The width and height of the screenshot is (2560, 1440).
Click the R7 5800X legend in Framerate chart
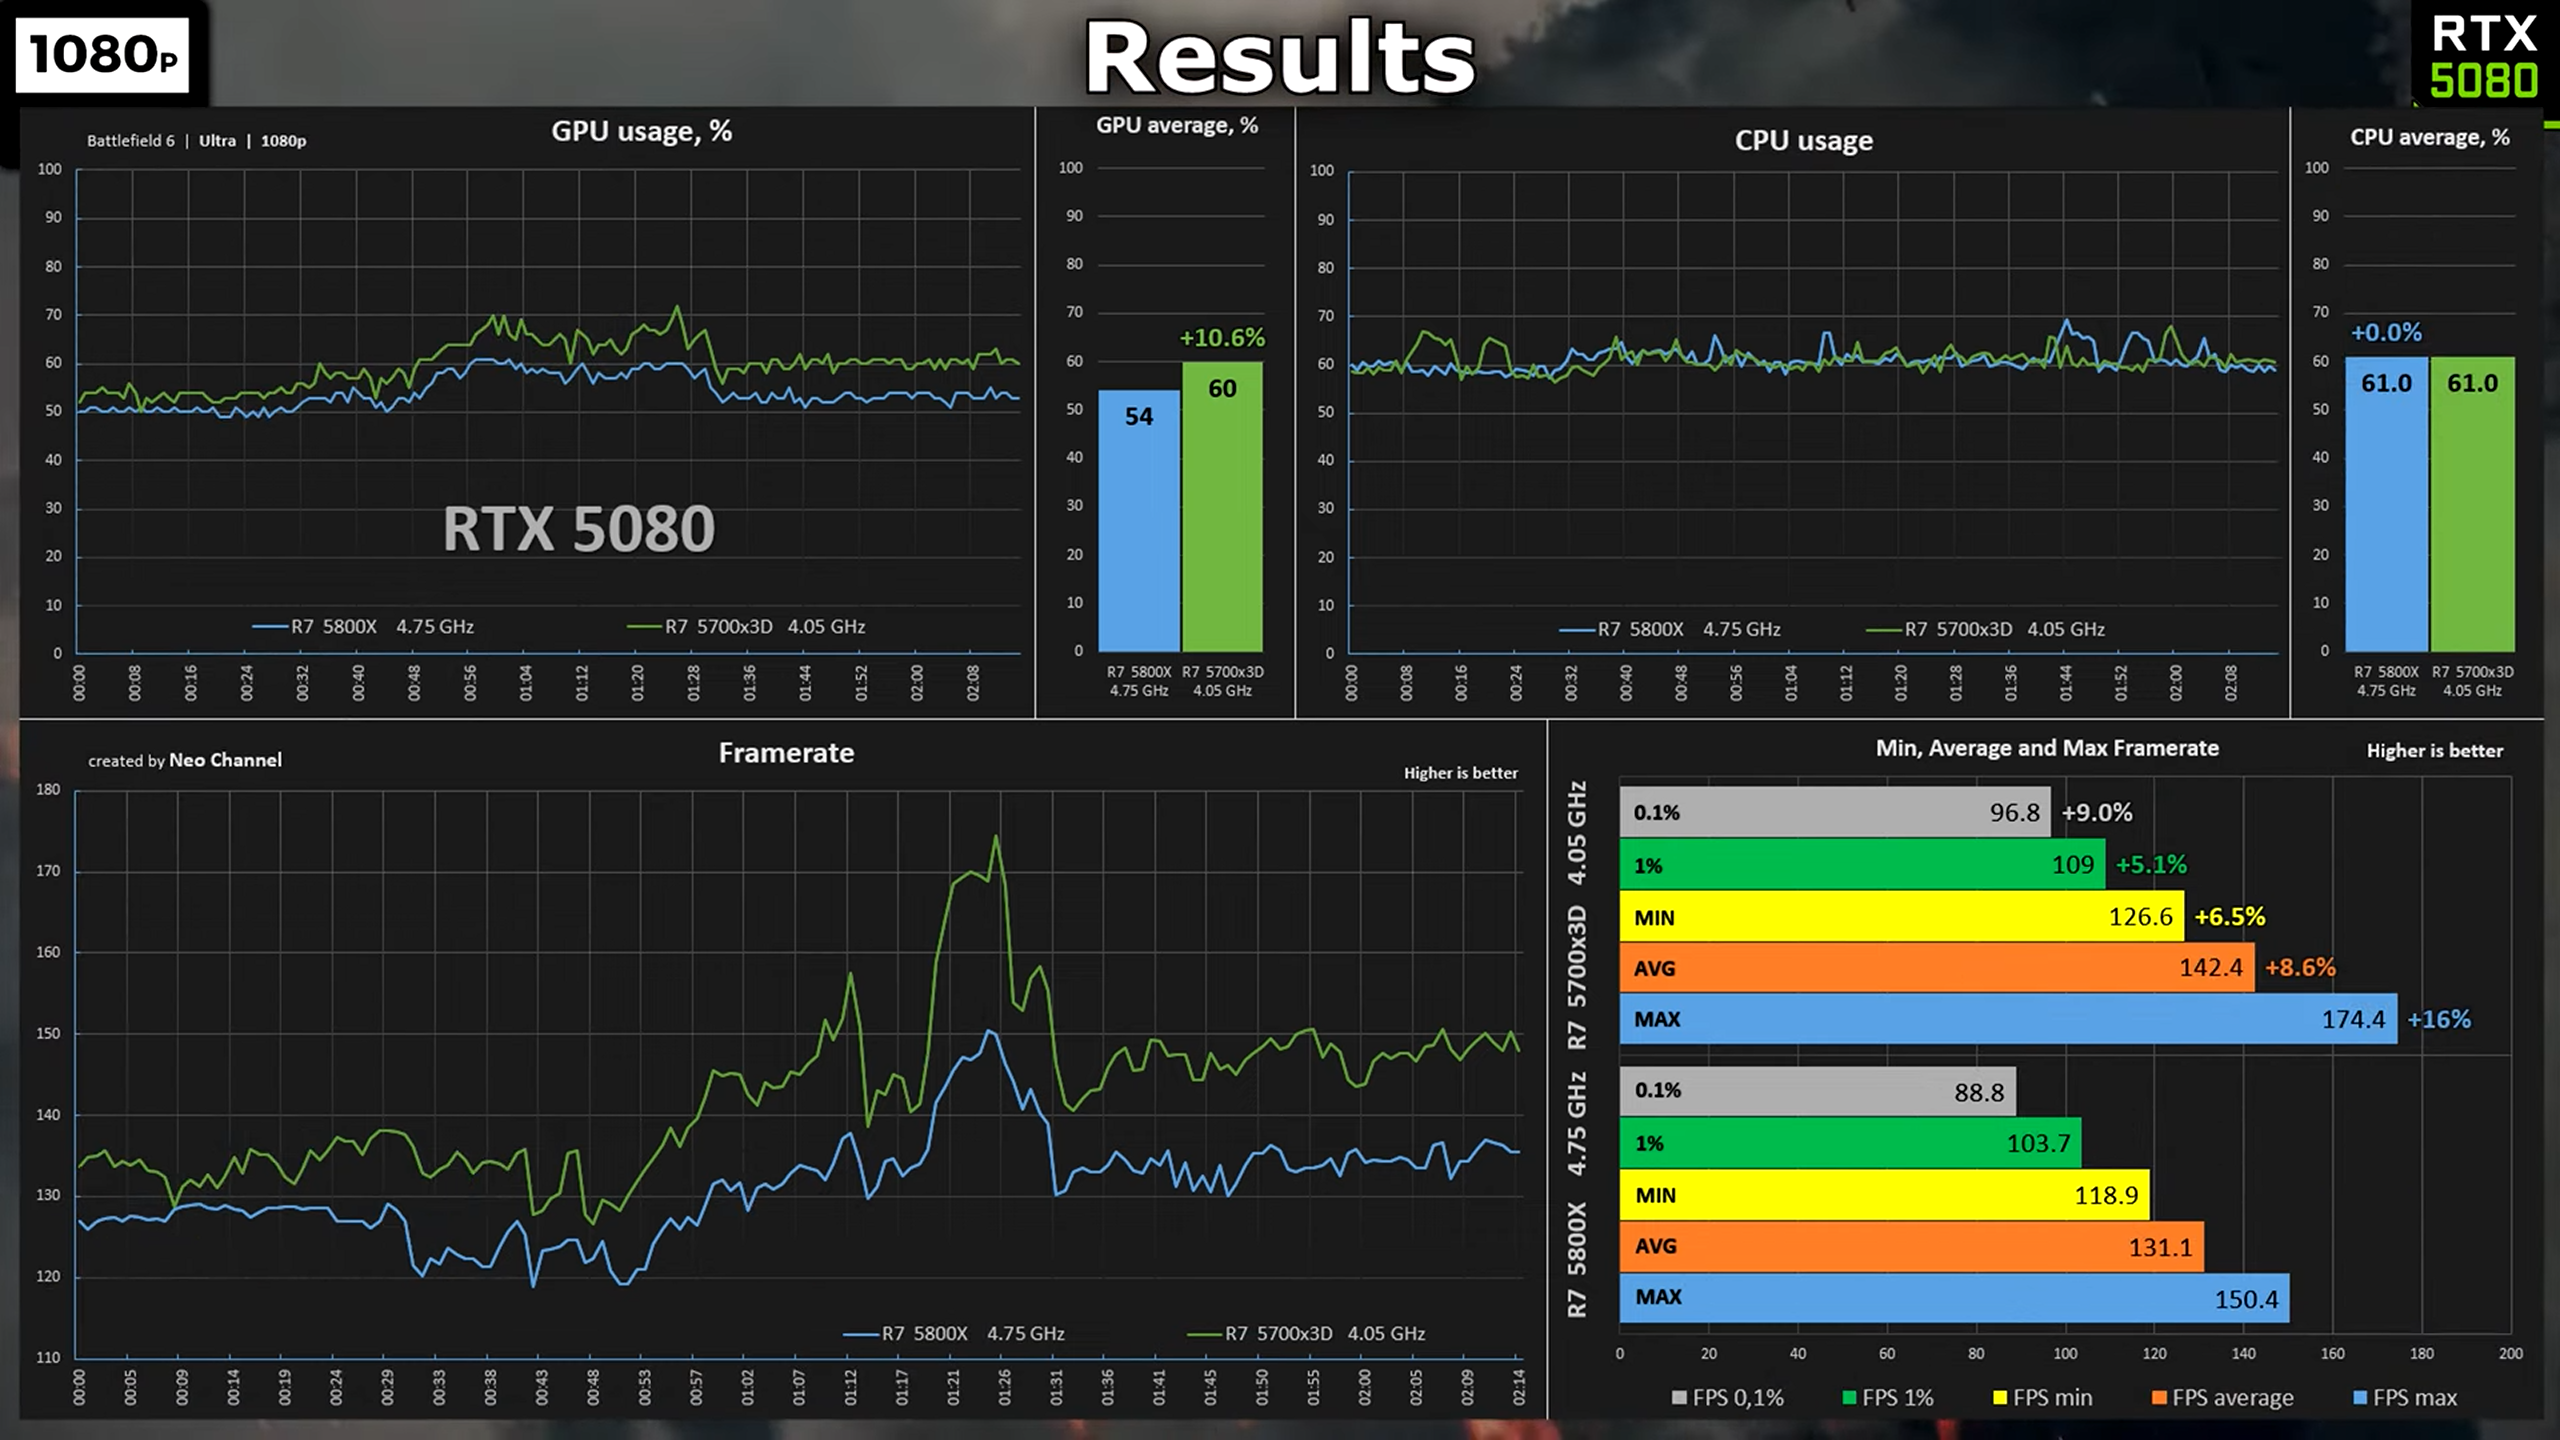pos(954,1334)
